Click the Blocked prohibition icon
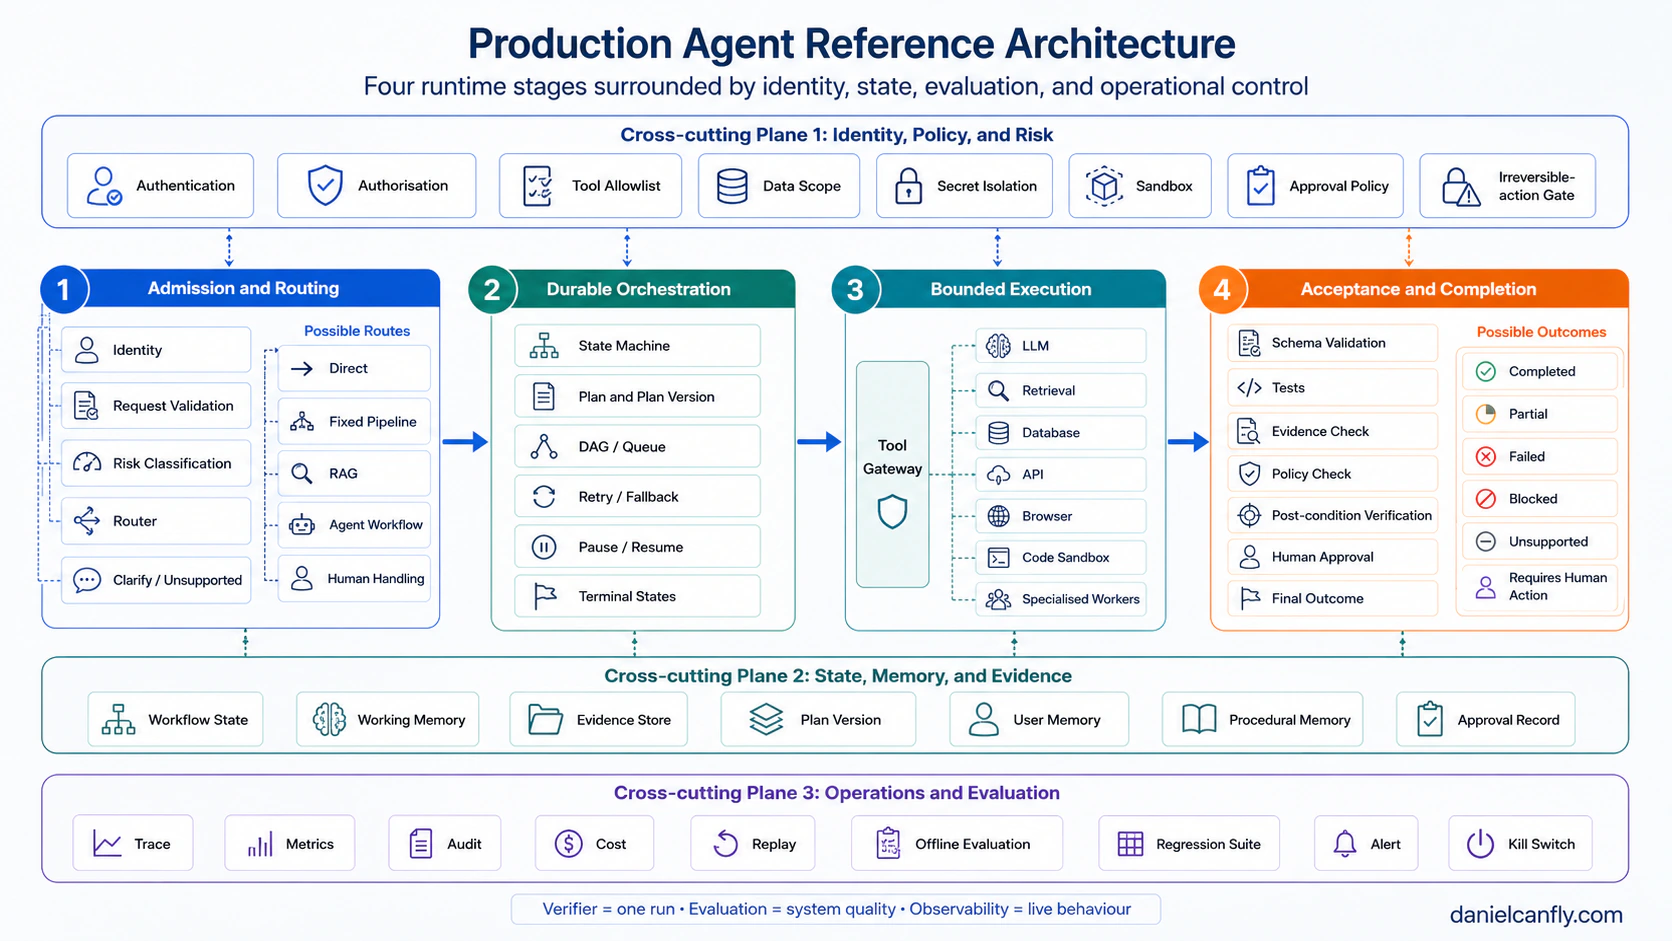Screen dimensions: 1672x941 [x=1486, y=499]
